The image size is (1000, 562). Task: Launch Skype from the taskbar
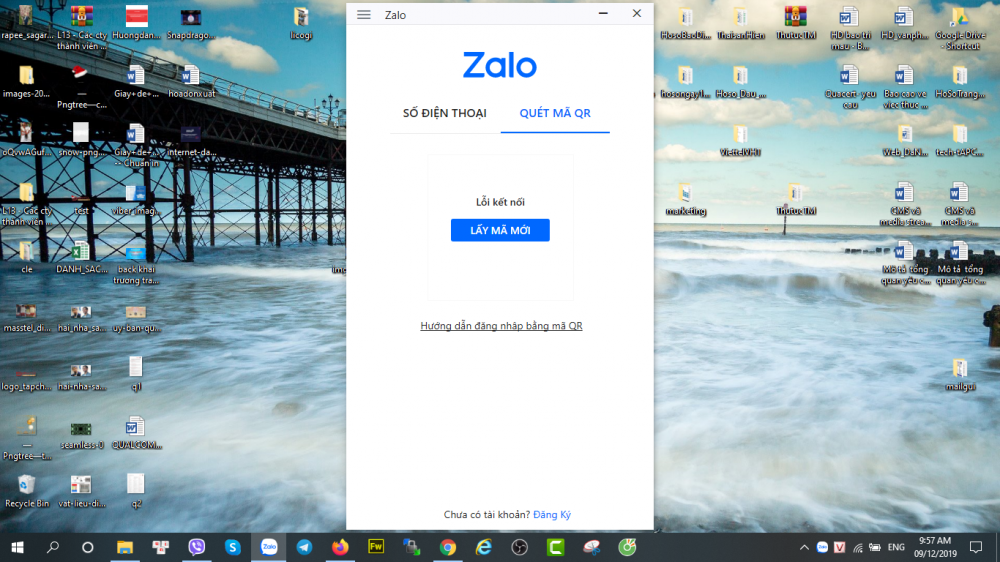pos(233,547)
